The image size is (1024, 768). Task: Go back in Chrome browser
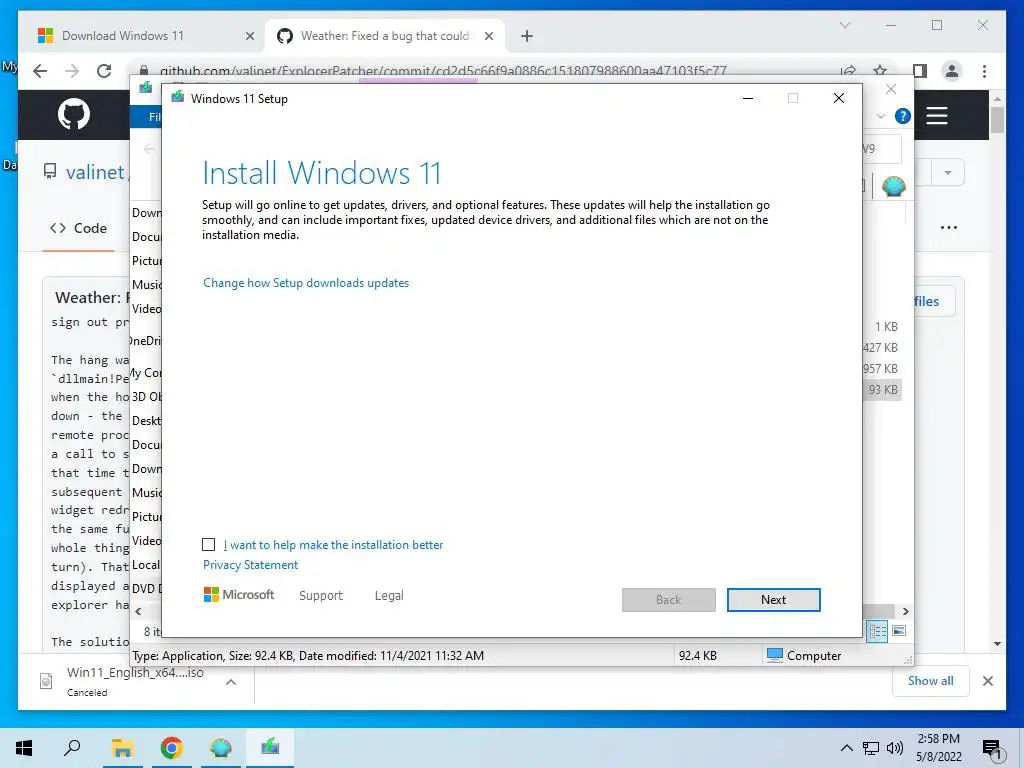click(x=40, y=71)
